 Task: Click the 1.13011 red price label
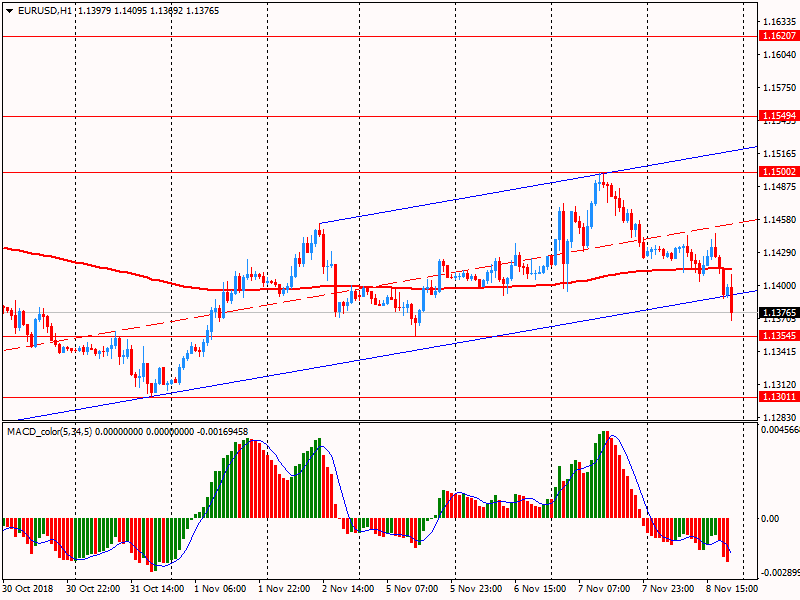point(777,397)
